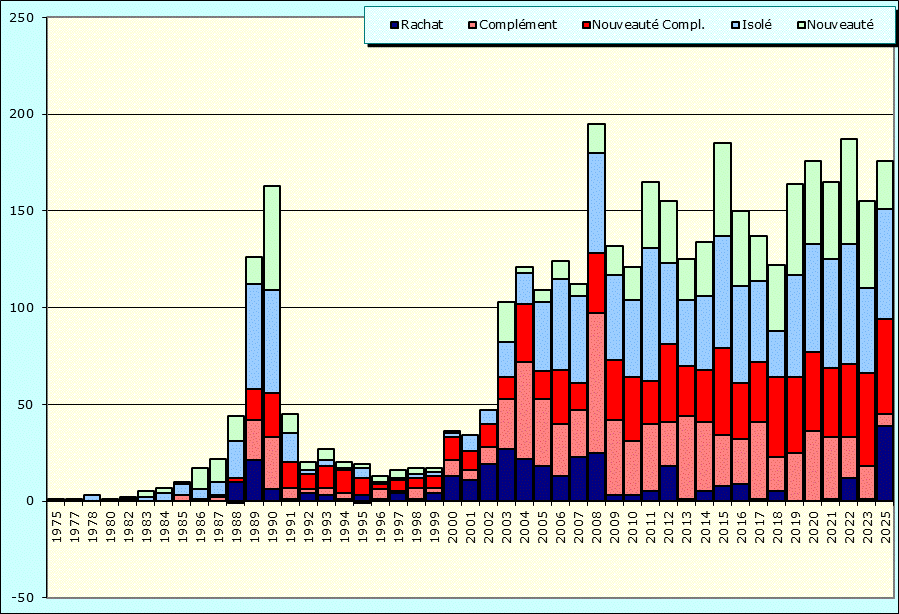Image resolution: width=899 pixels, height=614 pixels.
Task: Select the Complément legend label
Action: point(517,25)
